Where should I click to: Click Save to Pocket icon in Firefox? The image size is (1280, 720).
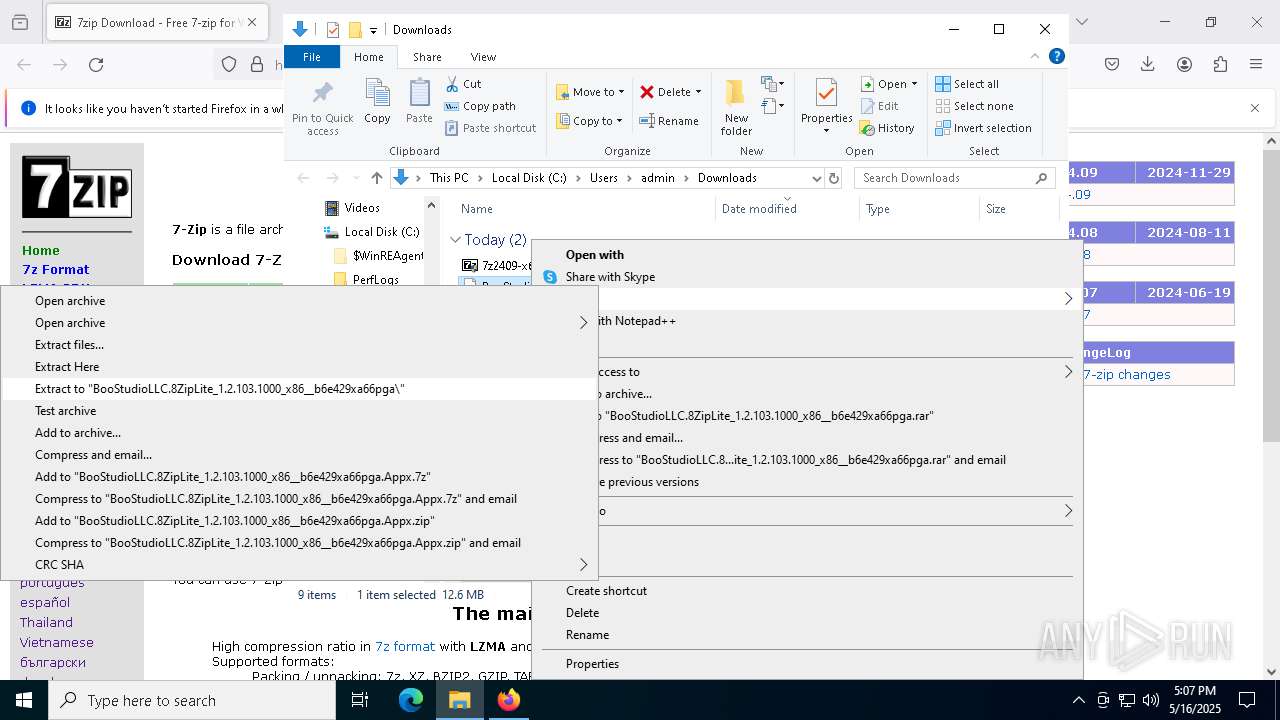click(1112, 64)
